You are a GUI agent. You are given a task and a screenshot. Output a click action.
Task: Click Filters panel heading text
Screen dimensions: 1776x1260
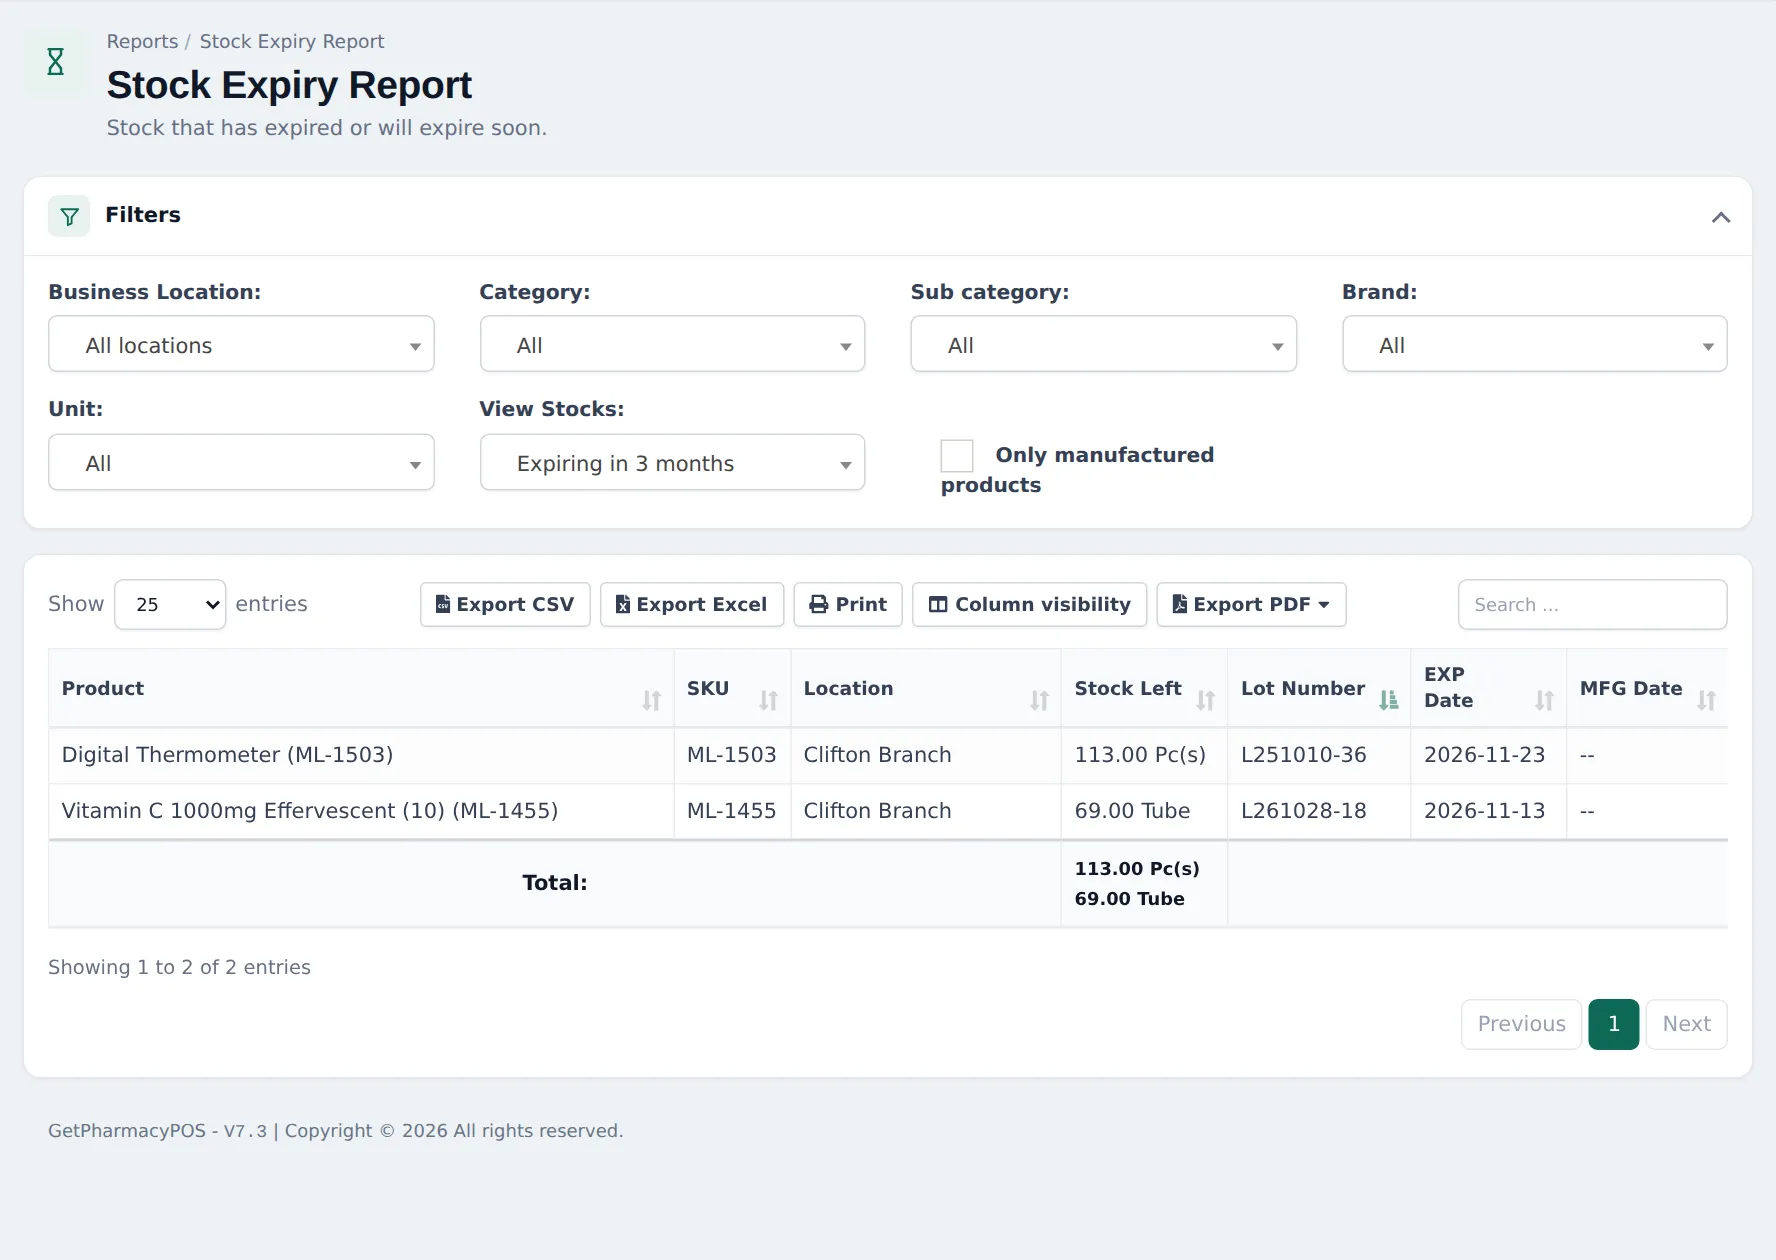click(143, 215)
